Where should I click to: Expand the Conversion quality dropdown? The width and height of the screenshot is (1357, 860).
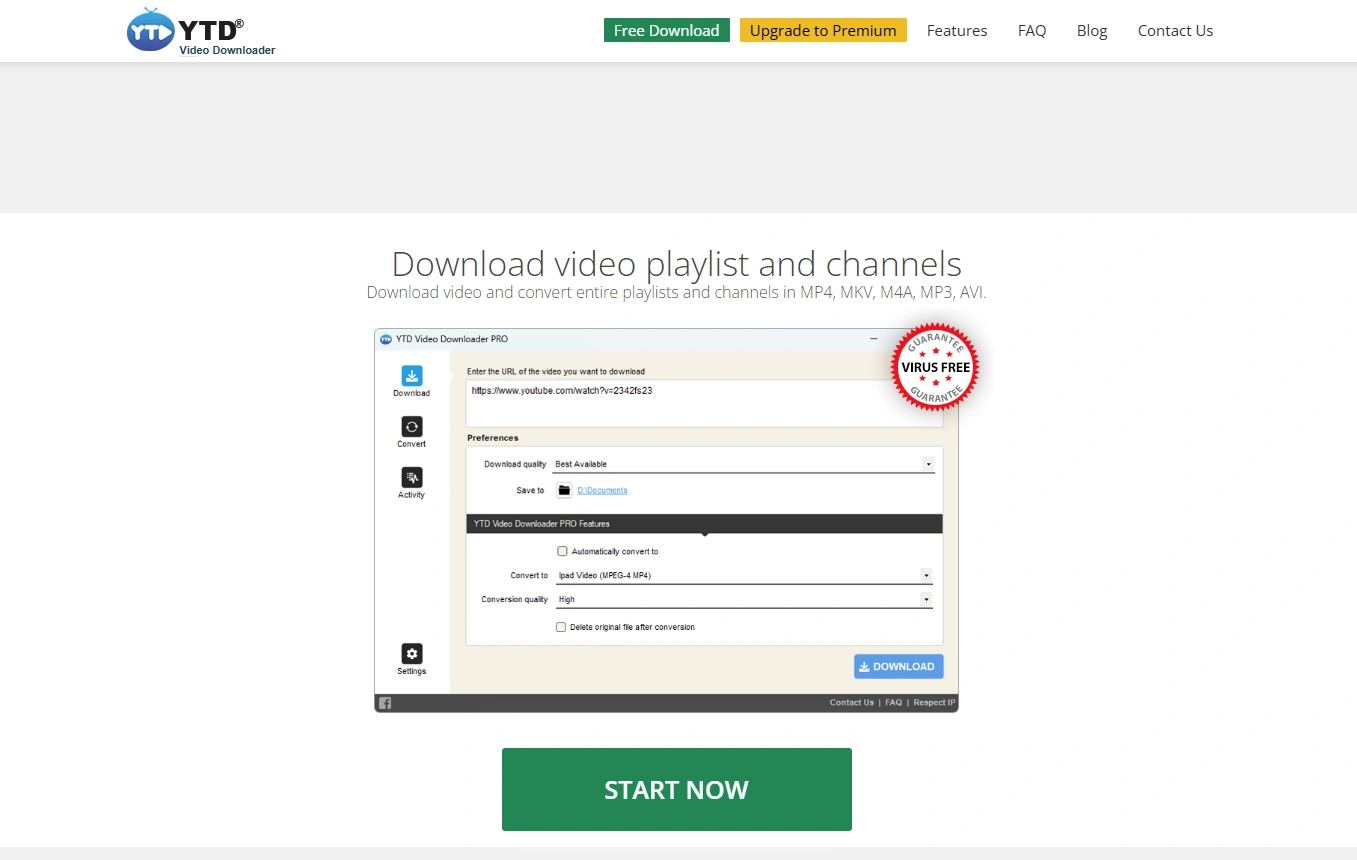pos(744,600)
